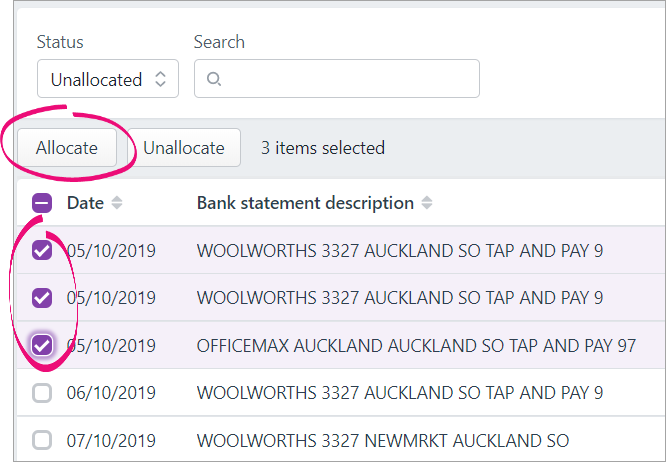
Task: Check the 06/10/2019 Woolworths row checkbox
Action: (x=42, y=393)
